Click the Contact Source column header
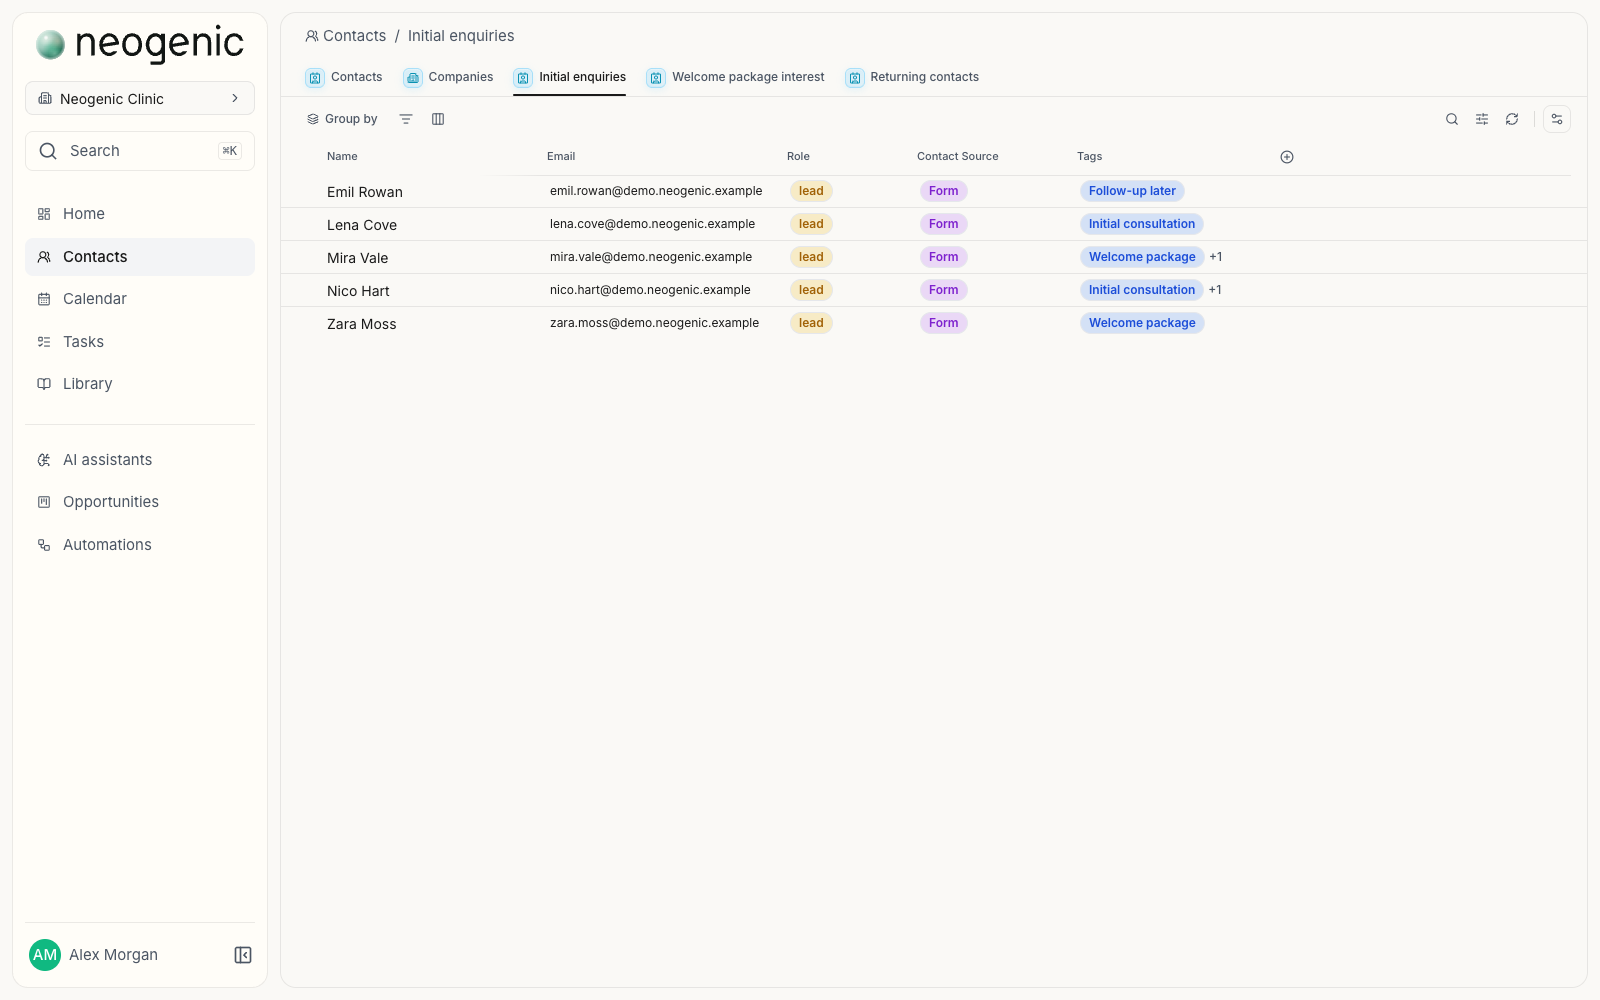 (x=958, y=157)
